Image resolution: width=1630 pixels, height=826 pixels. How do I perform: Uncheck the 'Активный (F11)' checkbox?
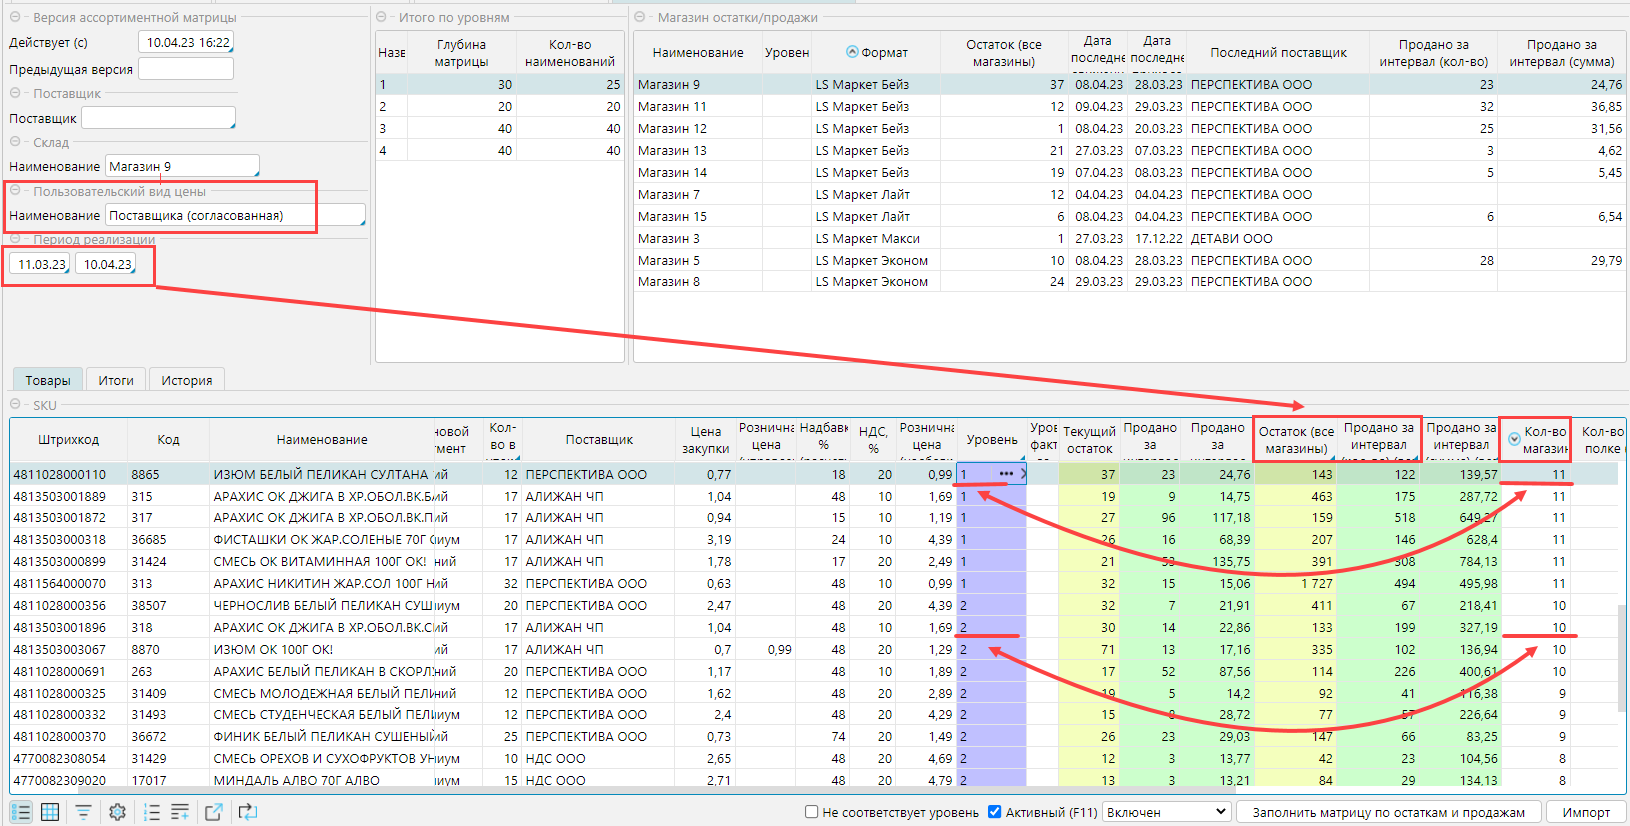coord(994,812)
